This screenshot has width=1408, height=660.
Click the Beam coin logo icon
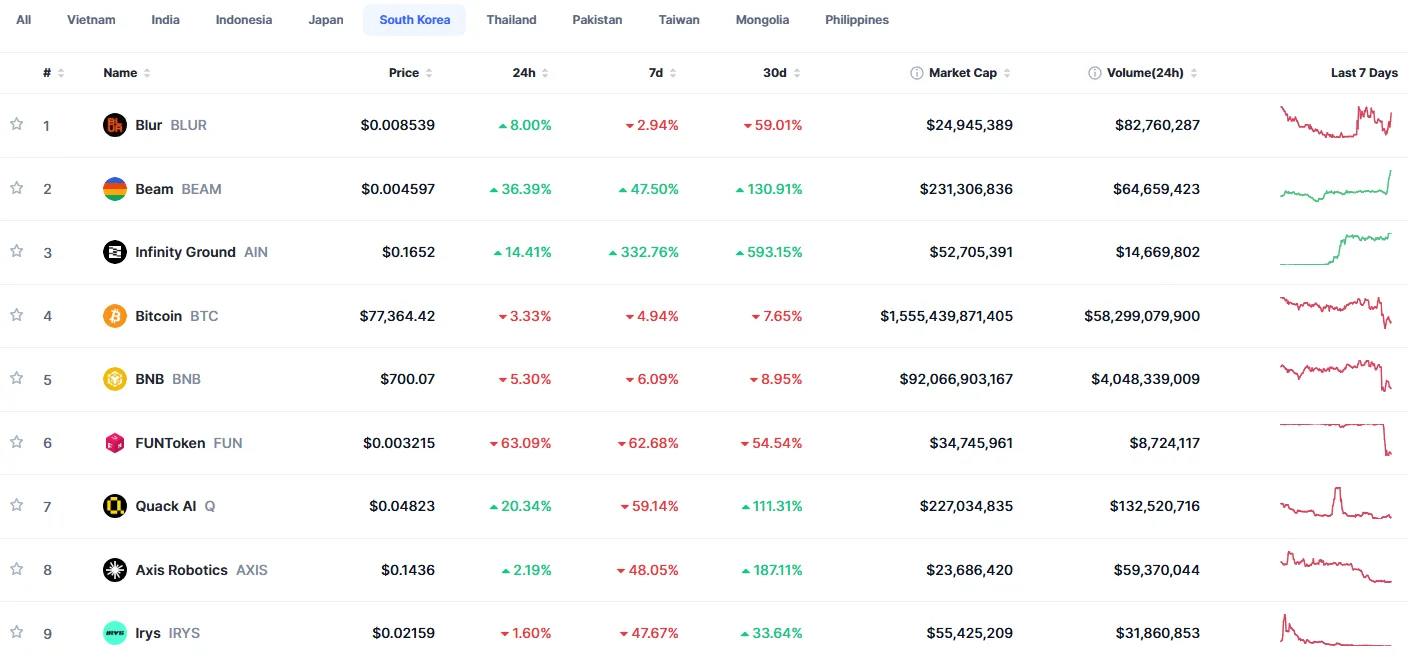[115, 189]
